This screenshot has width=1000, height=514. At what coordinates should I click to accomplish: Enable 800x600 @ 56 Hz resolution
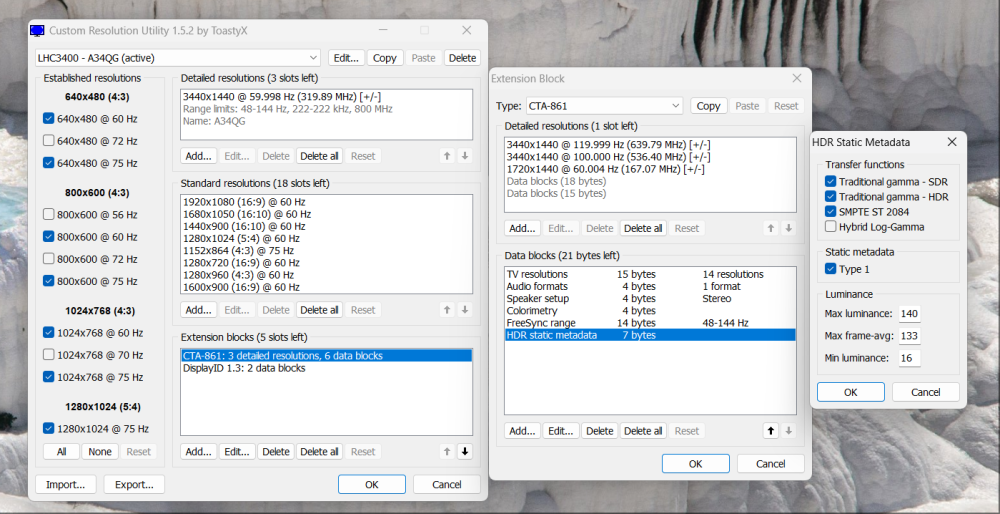pyautogui.click(x=48, y=214)
